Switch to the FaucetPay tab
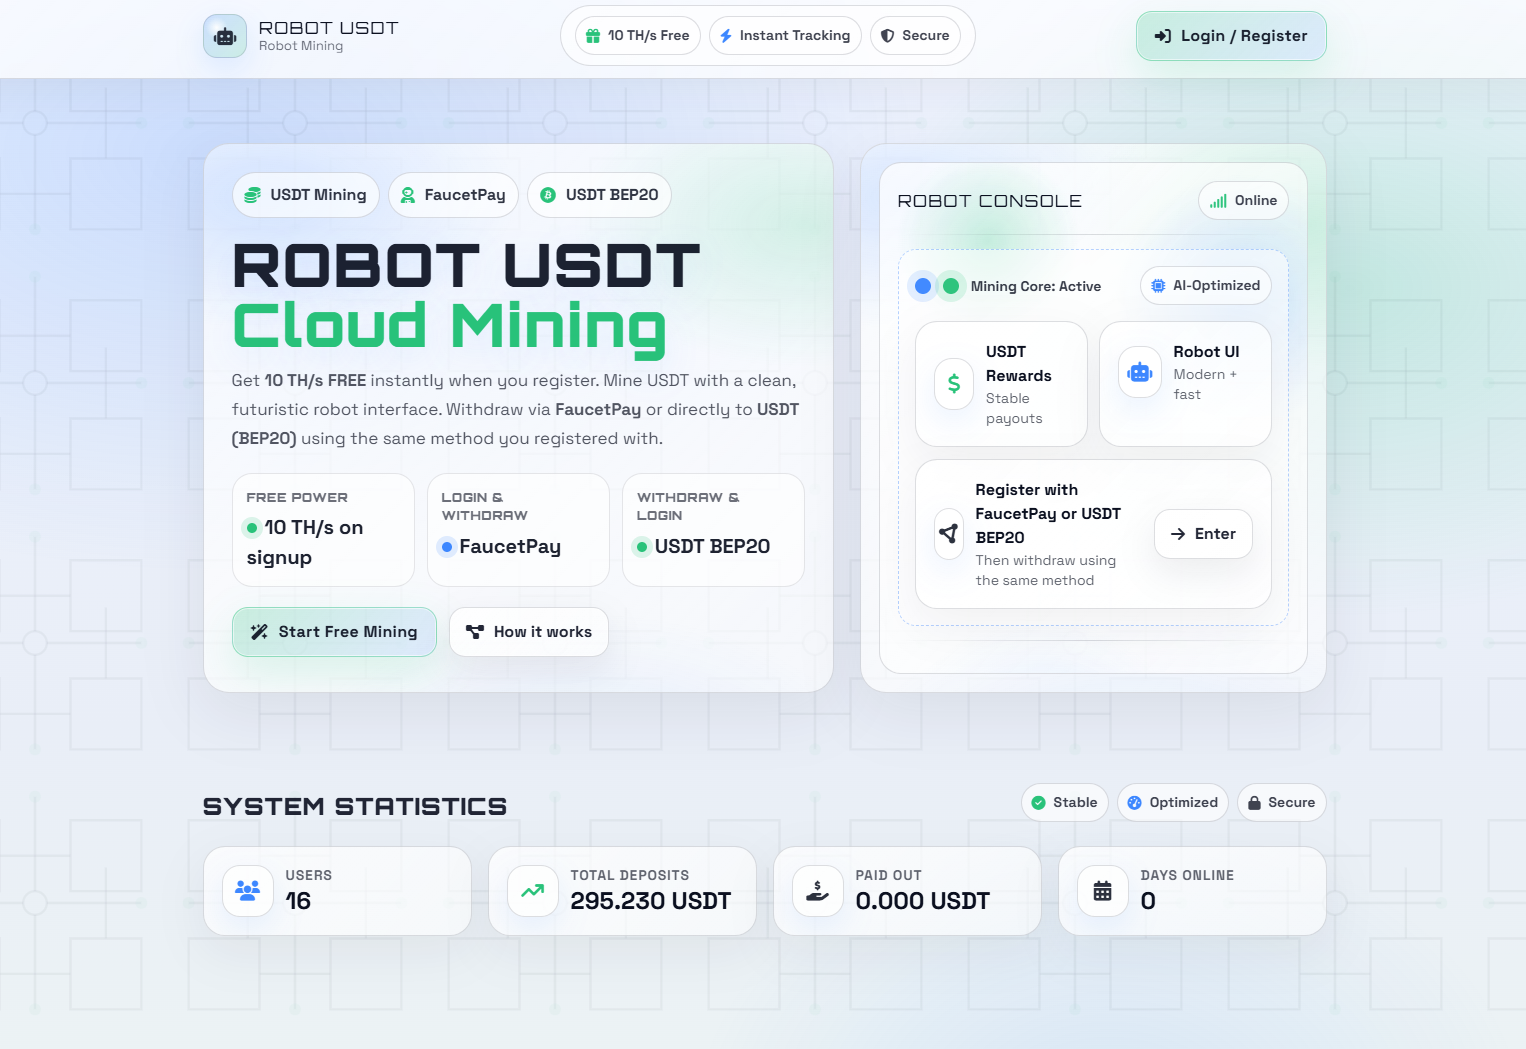The image size is (1526, 1049). pyautogui.click(x=453, y=195)
